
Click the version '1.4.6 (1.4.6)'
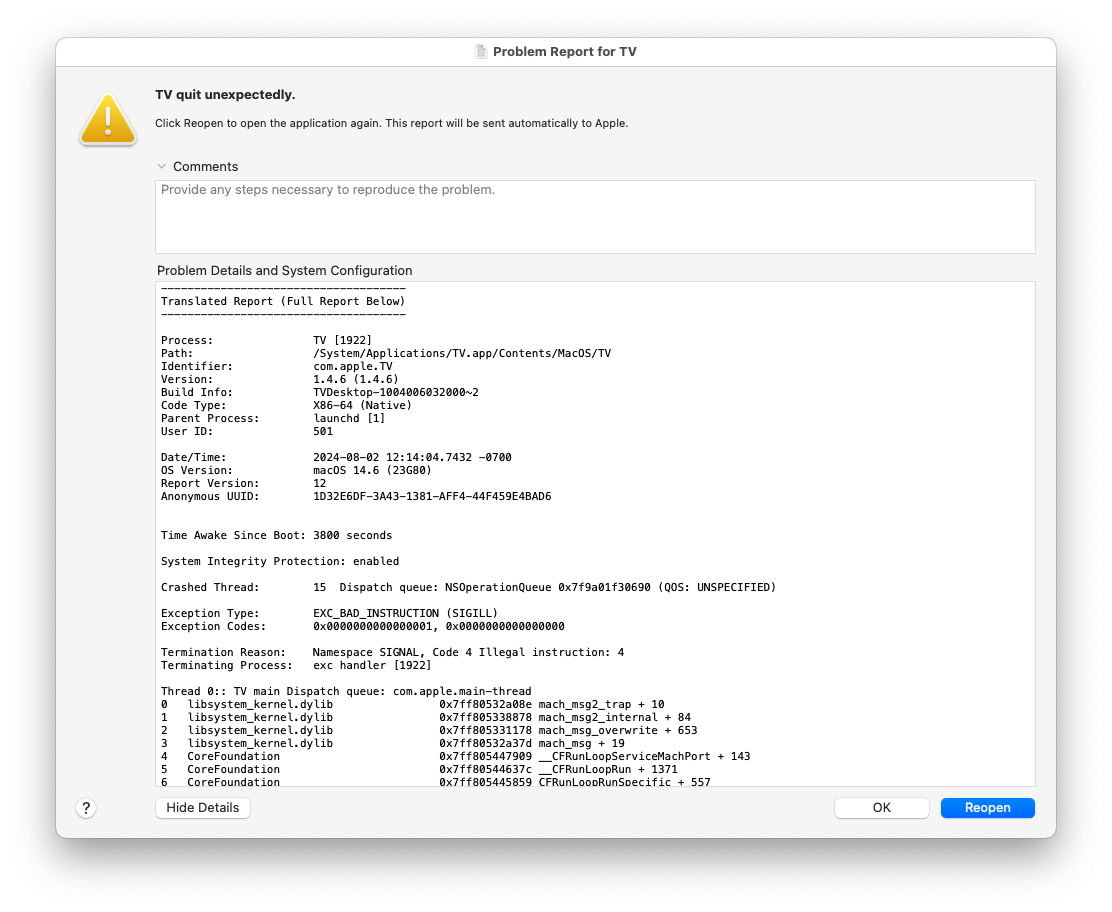356,379
